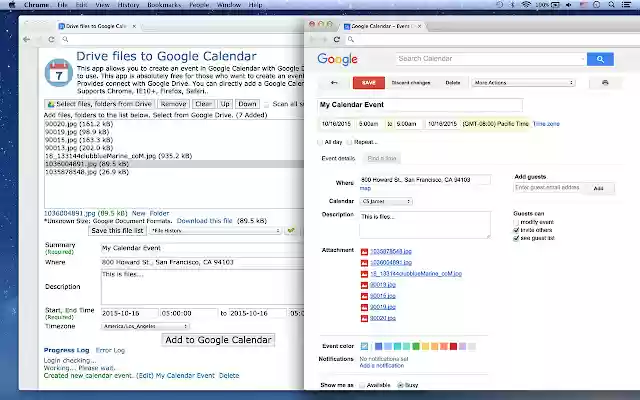Open the People menu
This screenshot has height=400, width=640.
click(x=199, y=5)
